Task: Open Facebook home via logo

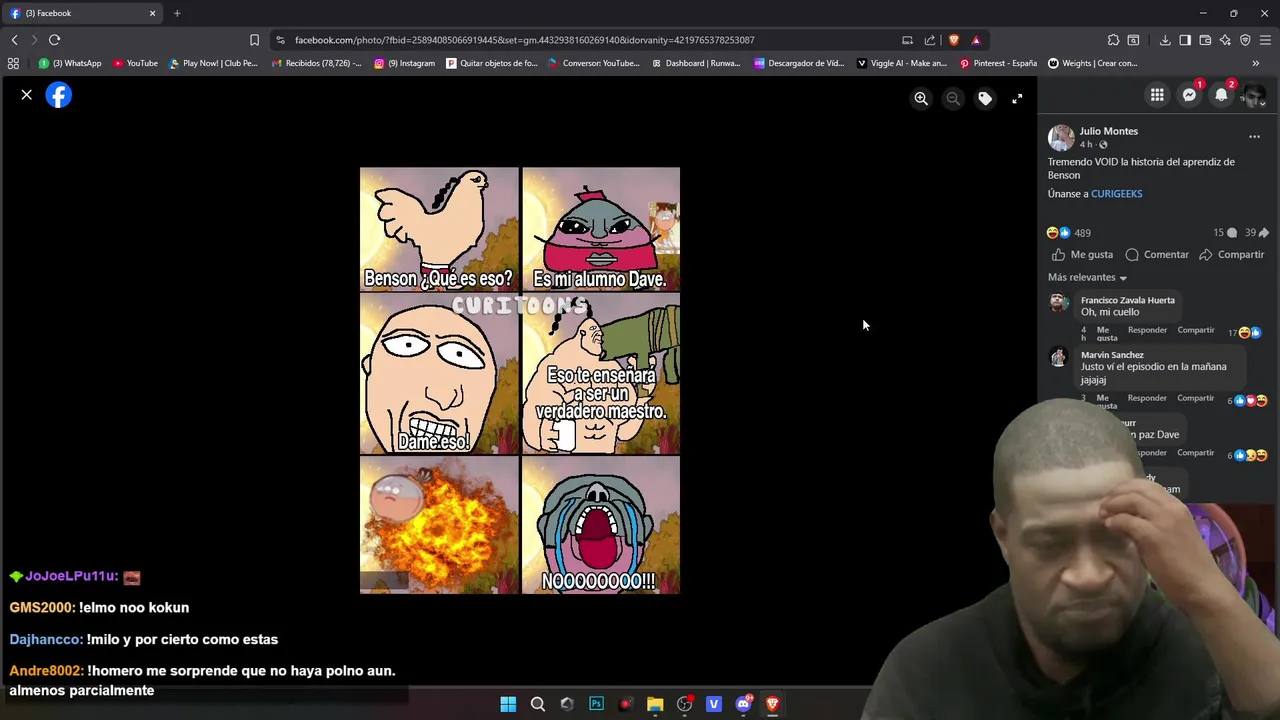Action: 59,95
